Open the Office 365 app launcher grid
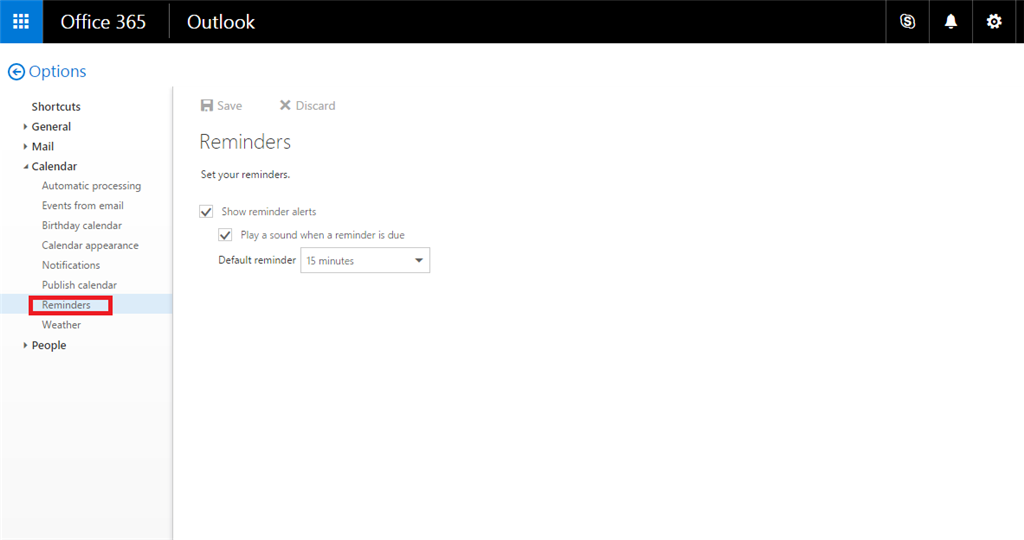1024x540 pixels. click(21, 22)
